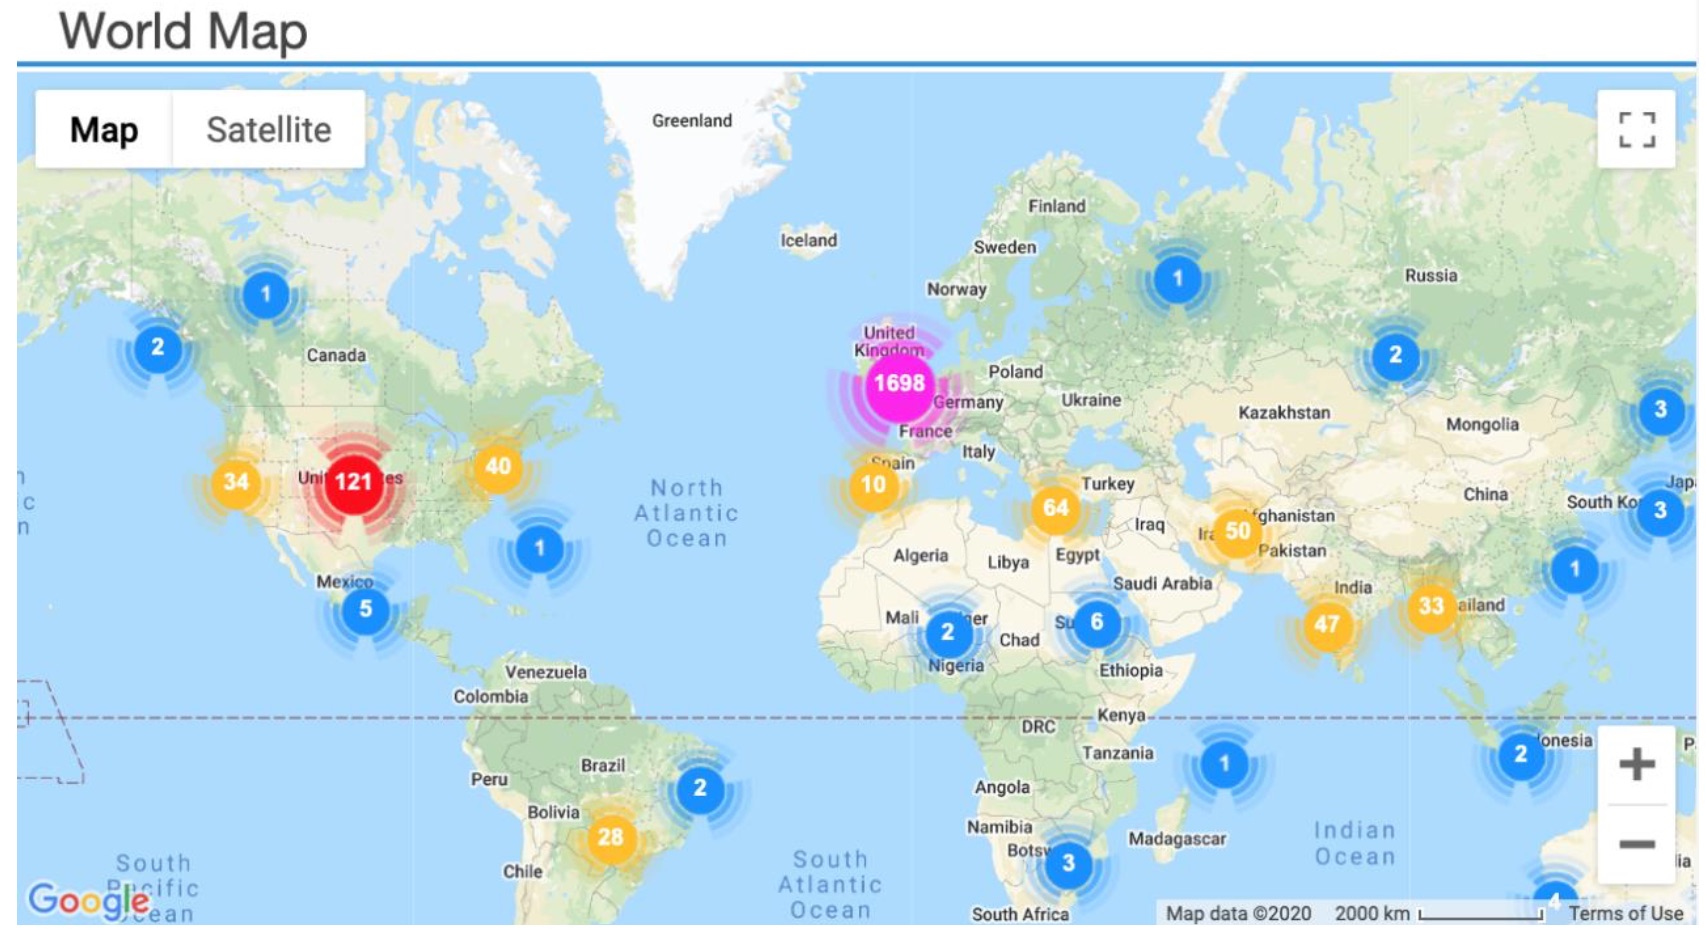Click the yellow 64 cluster near Turkey

pyautogui.click(x=1056, y=508)
